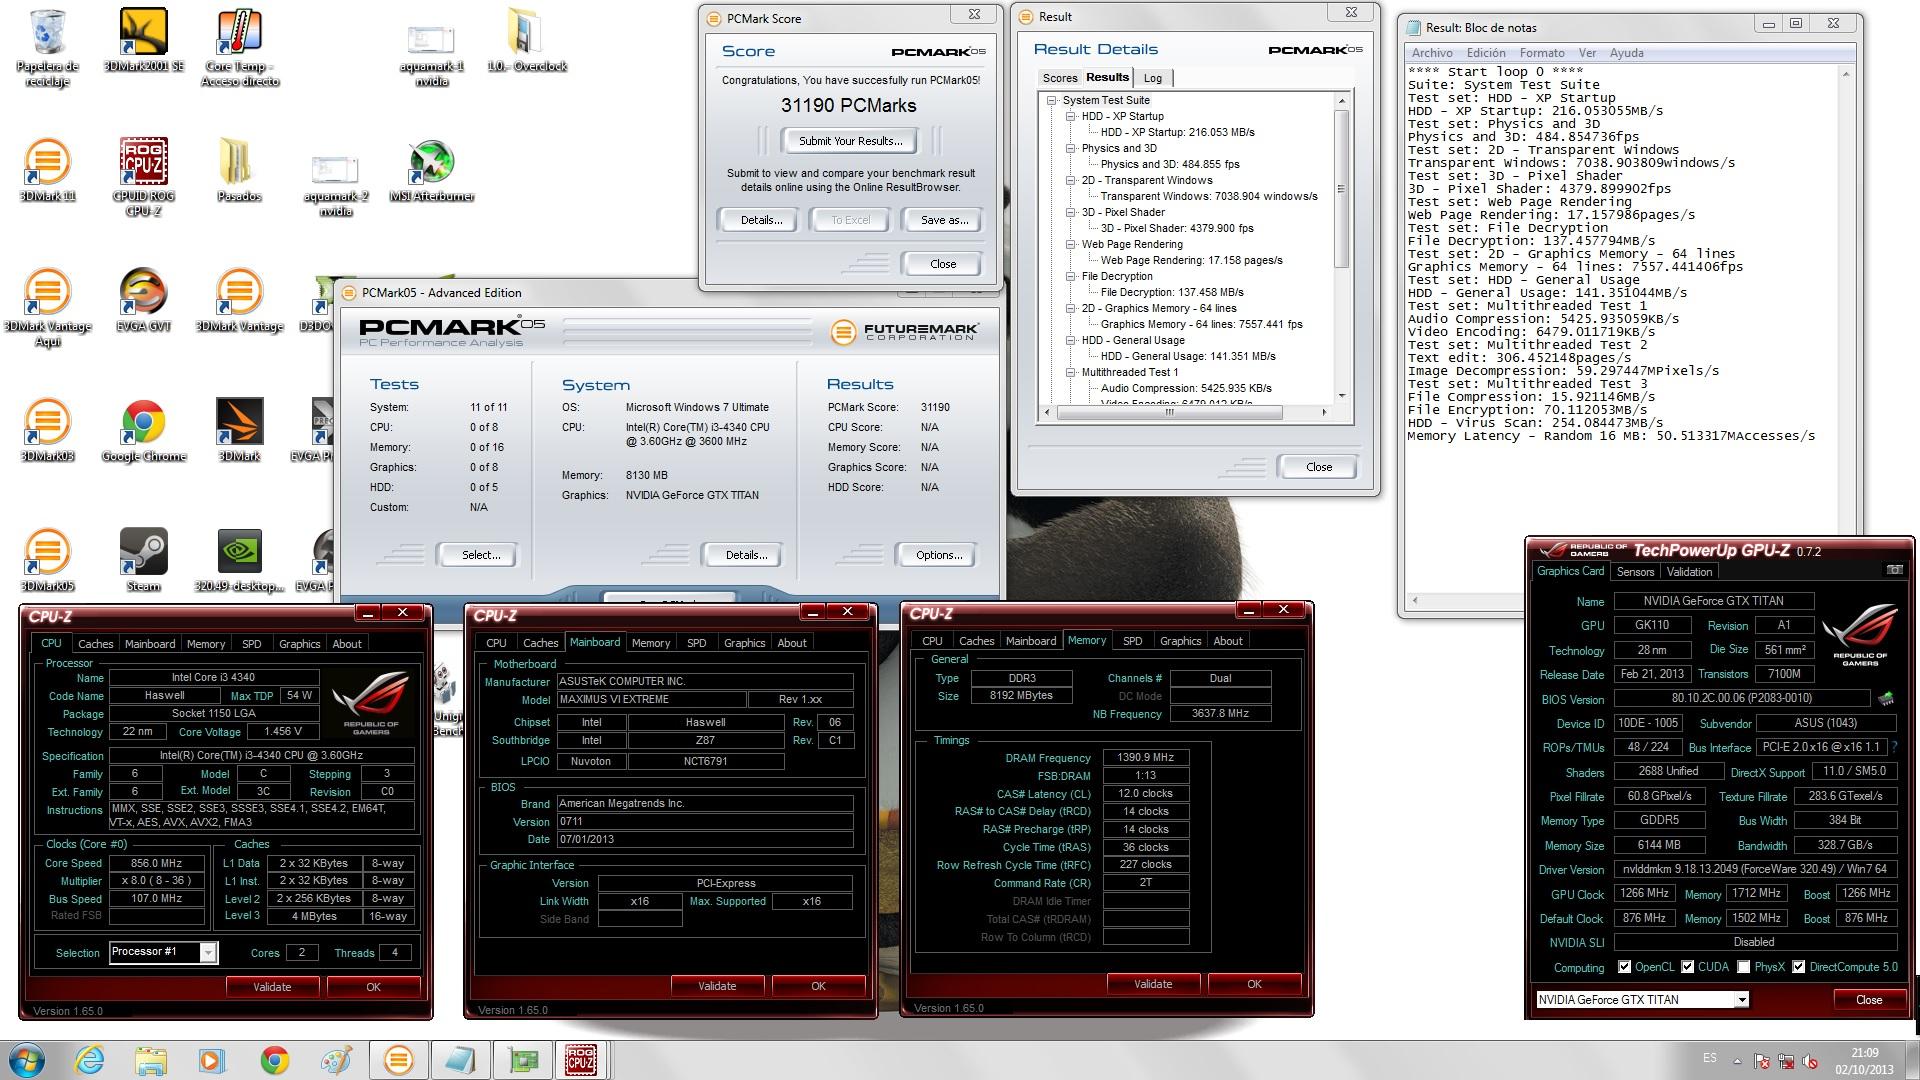Open the 1.0.- Overclock folder icon
Image resolution: width=1920 pixels, height=1080 pixels.
point(527,40)
